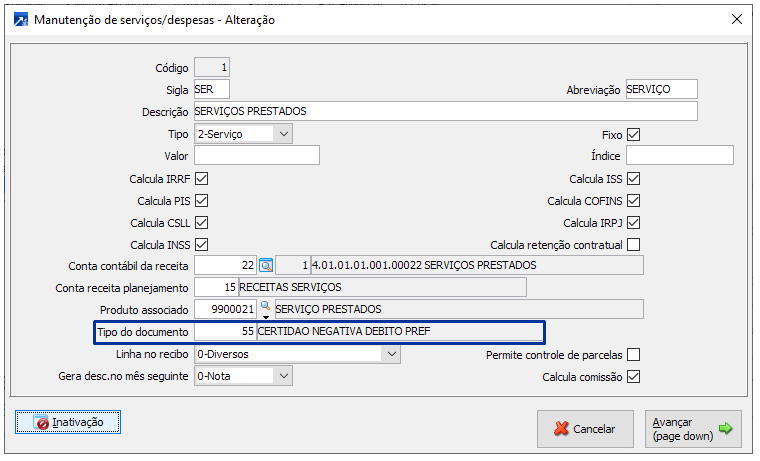Open Gera desc. no mês seguinte dropdown

click(284, 376)
